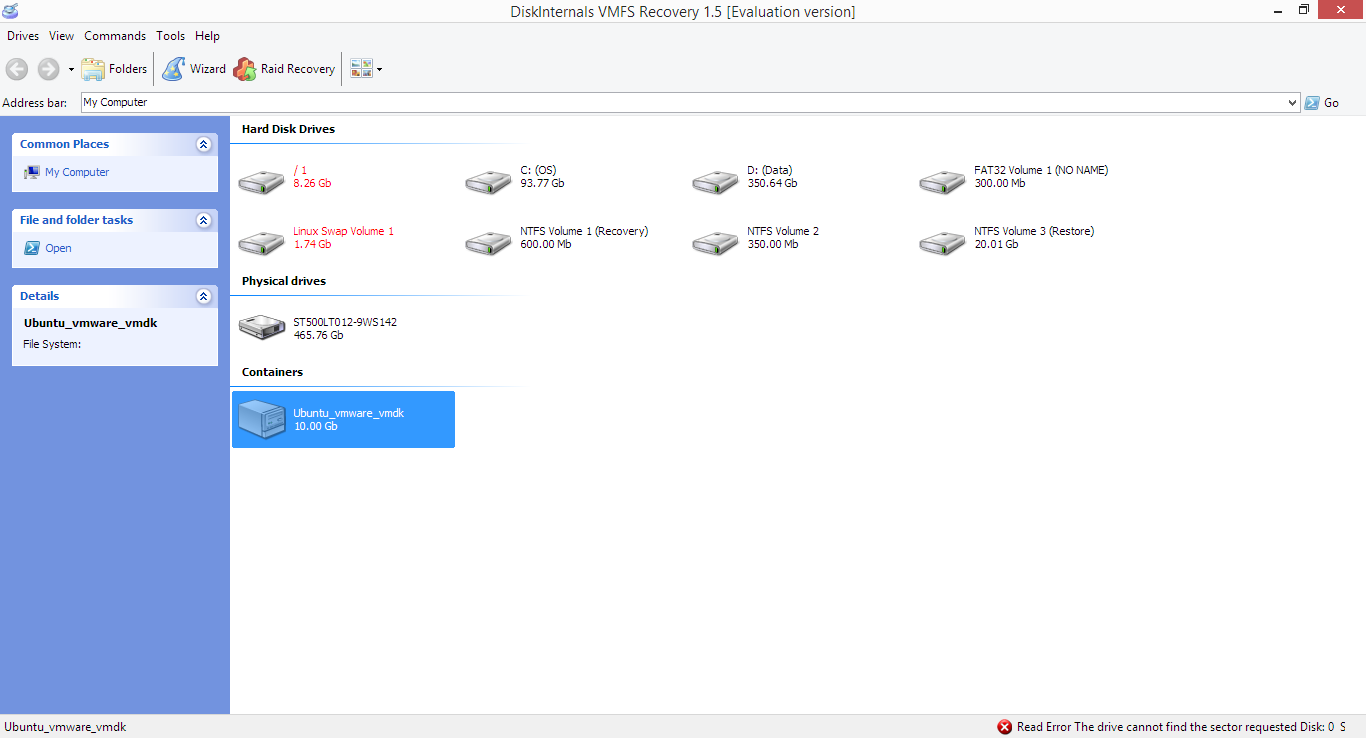The width and height of the screenshot is (1366, 738).
Task: Select NTFS Volume 3 (Restore) icon
Action: (943, 243)
